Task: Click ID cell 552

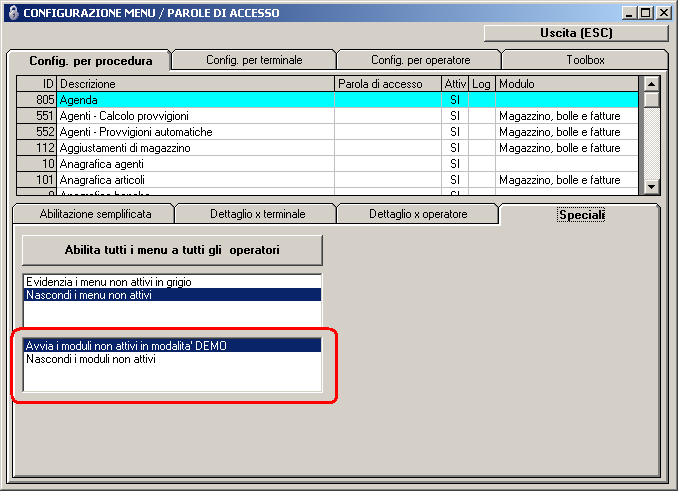Action: click(x=37, y=132)
